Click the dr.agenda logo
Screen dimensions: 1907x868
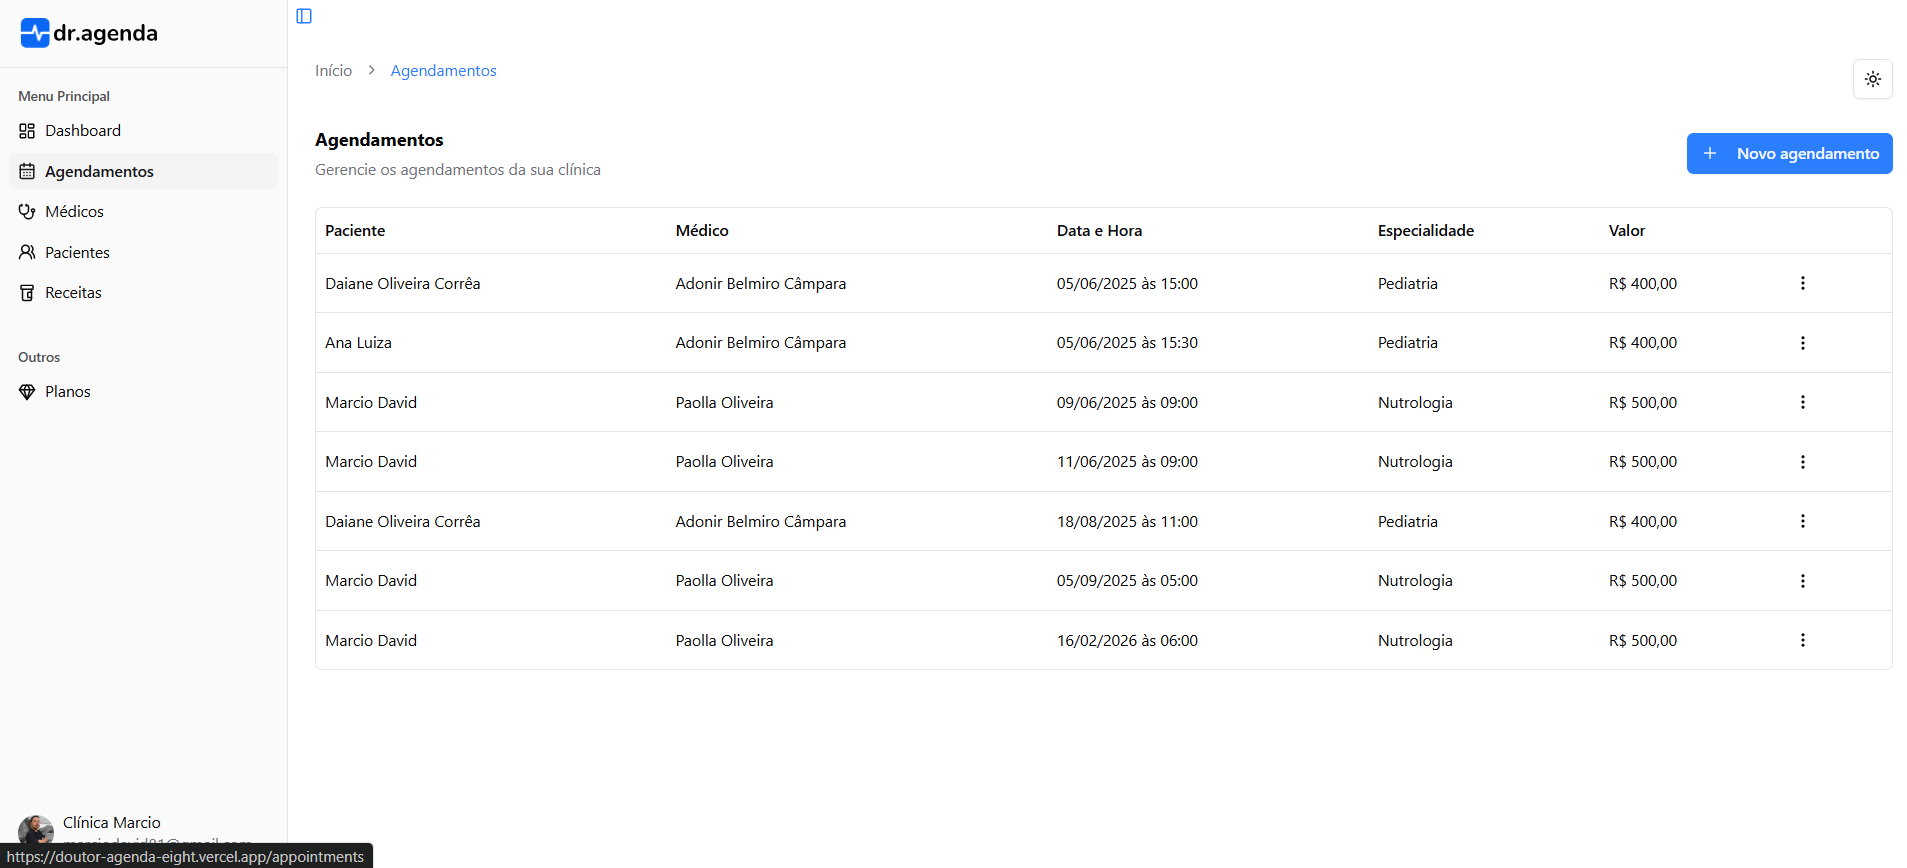89,33
